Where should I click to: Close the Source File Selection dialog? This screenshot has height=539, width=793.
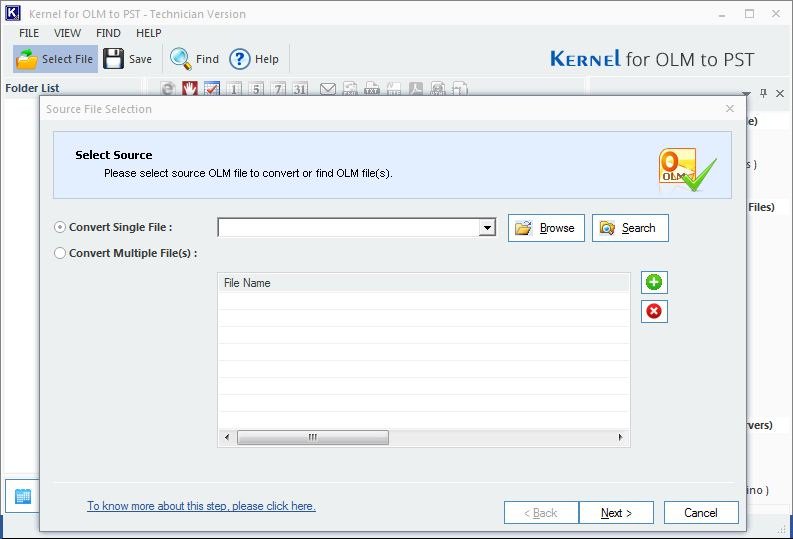(730, 109)
